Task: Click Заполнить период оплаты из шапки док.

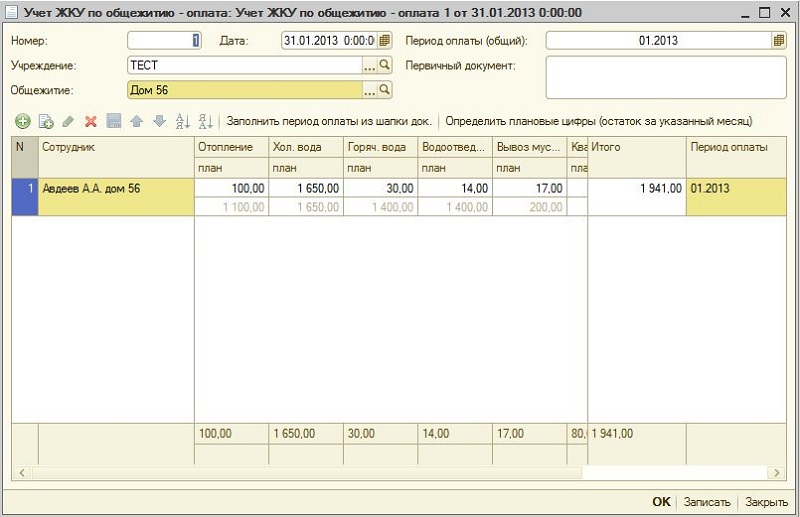Action: [x=329, y=121]
